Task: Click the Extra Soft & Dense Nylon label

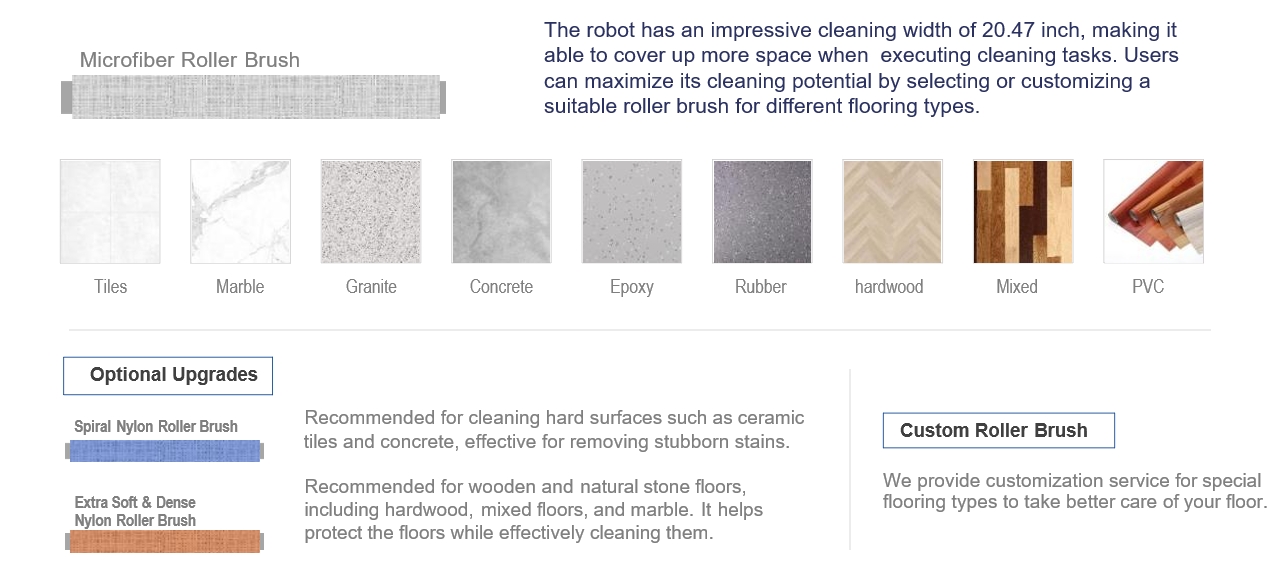Action: 135,511
